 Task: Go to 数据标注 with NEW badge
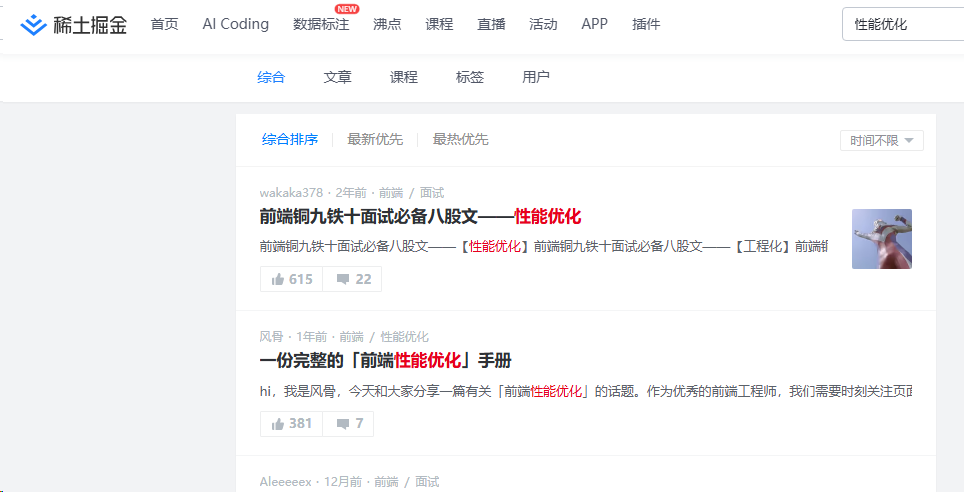click(x=321, y=25)
